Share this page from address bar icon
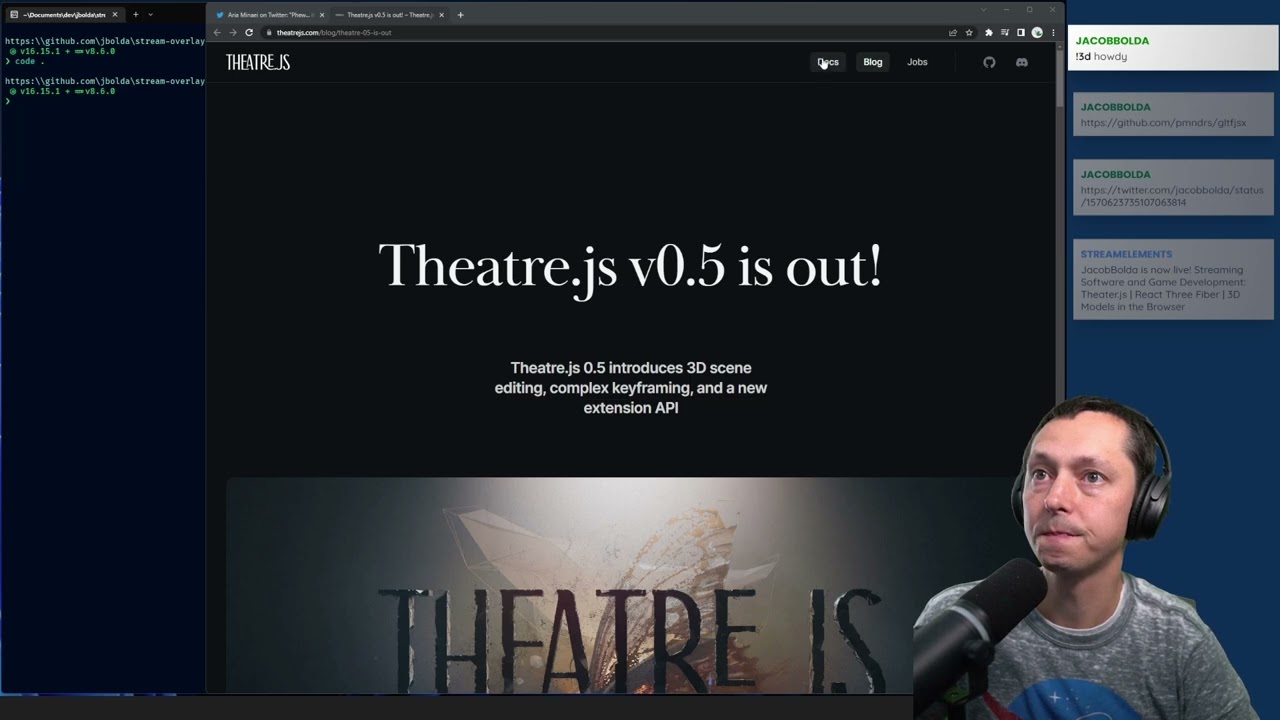Viewport: 1280px width, 720px height. click(x=953, y=32)
